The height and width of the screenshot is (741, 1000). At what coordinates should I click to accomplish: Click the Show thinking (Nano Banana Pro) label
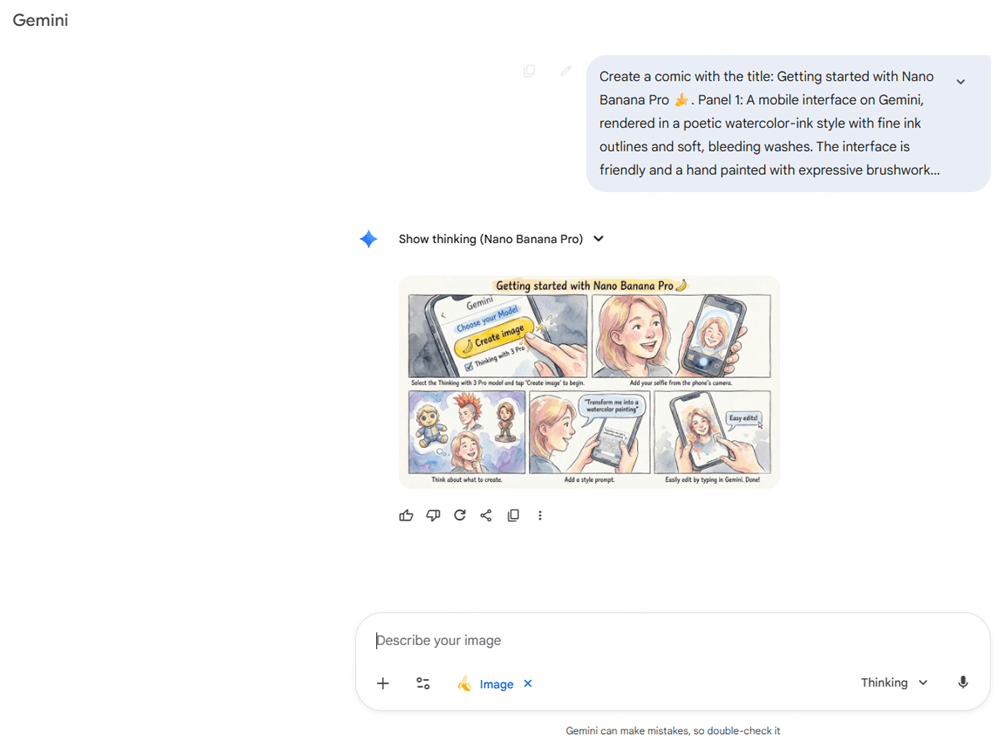point(490,239)
